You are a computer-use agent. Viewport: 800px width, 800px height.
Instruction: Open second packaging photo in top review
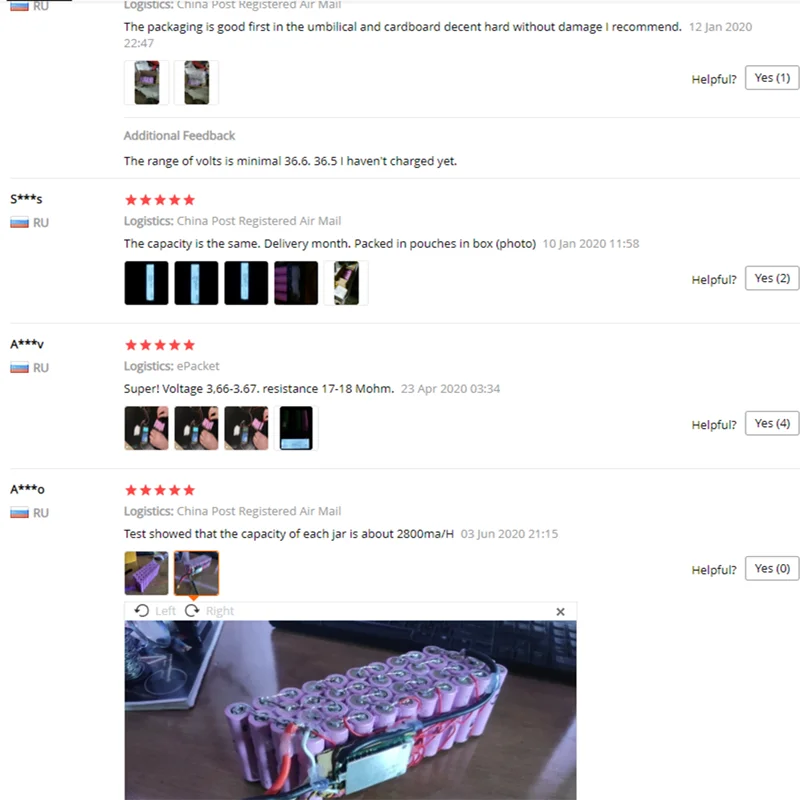coord(196,83)
